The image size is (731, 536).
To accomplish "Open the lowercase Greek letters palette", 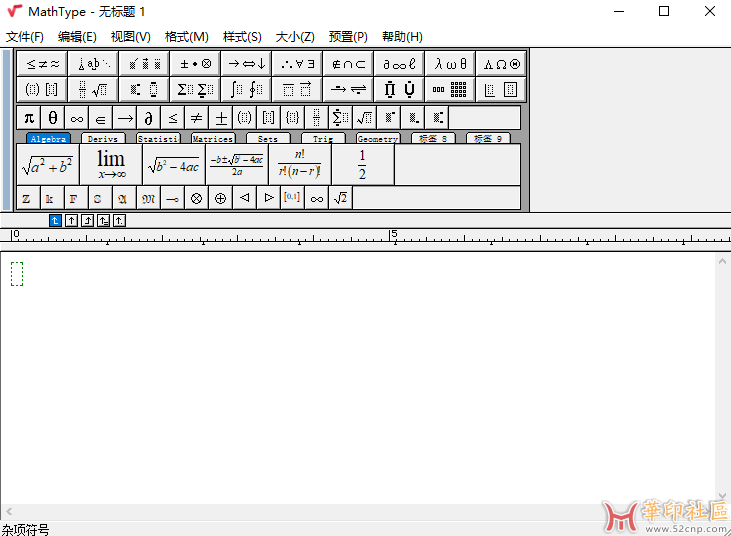I will point(450,64).
